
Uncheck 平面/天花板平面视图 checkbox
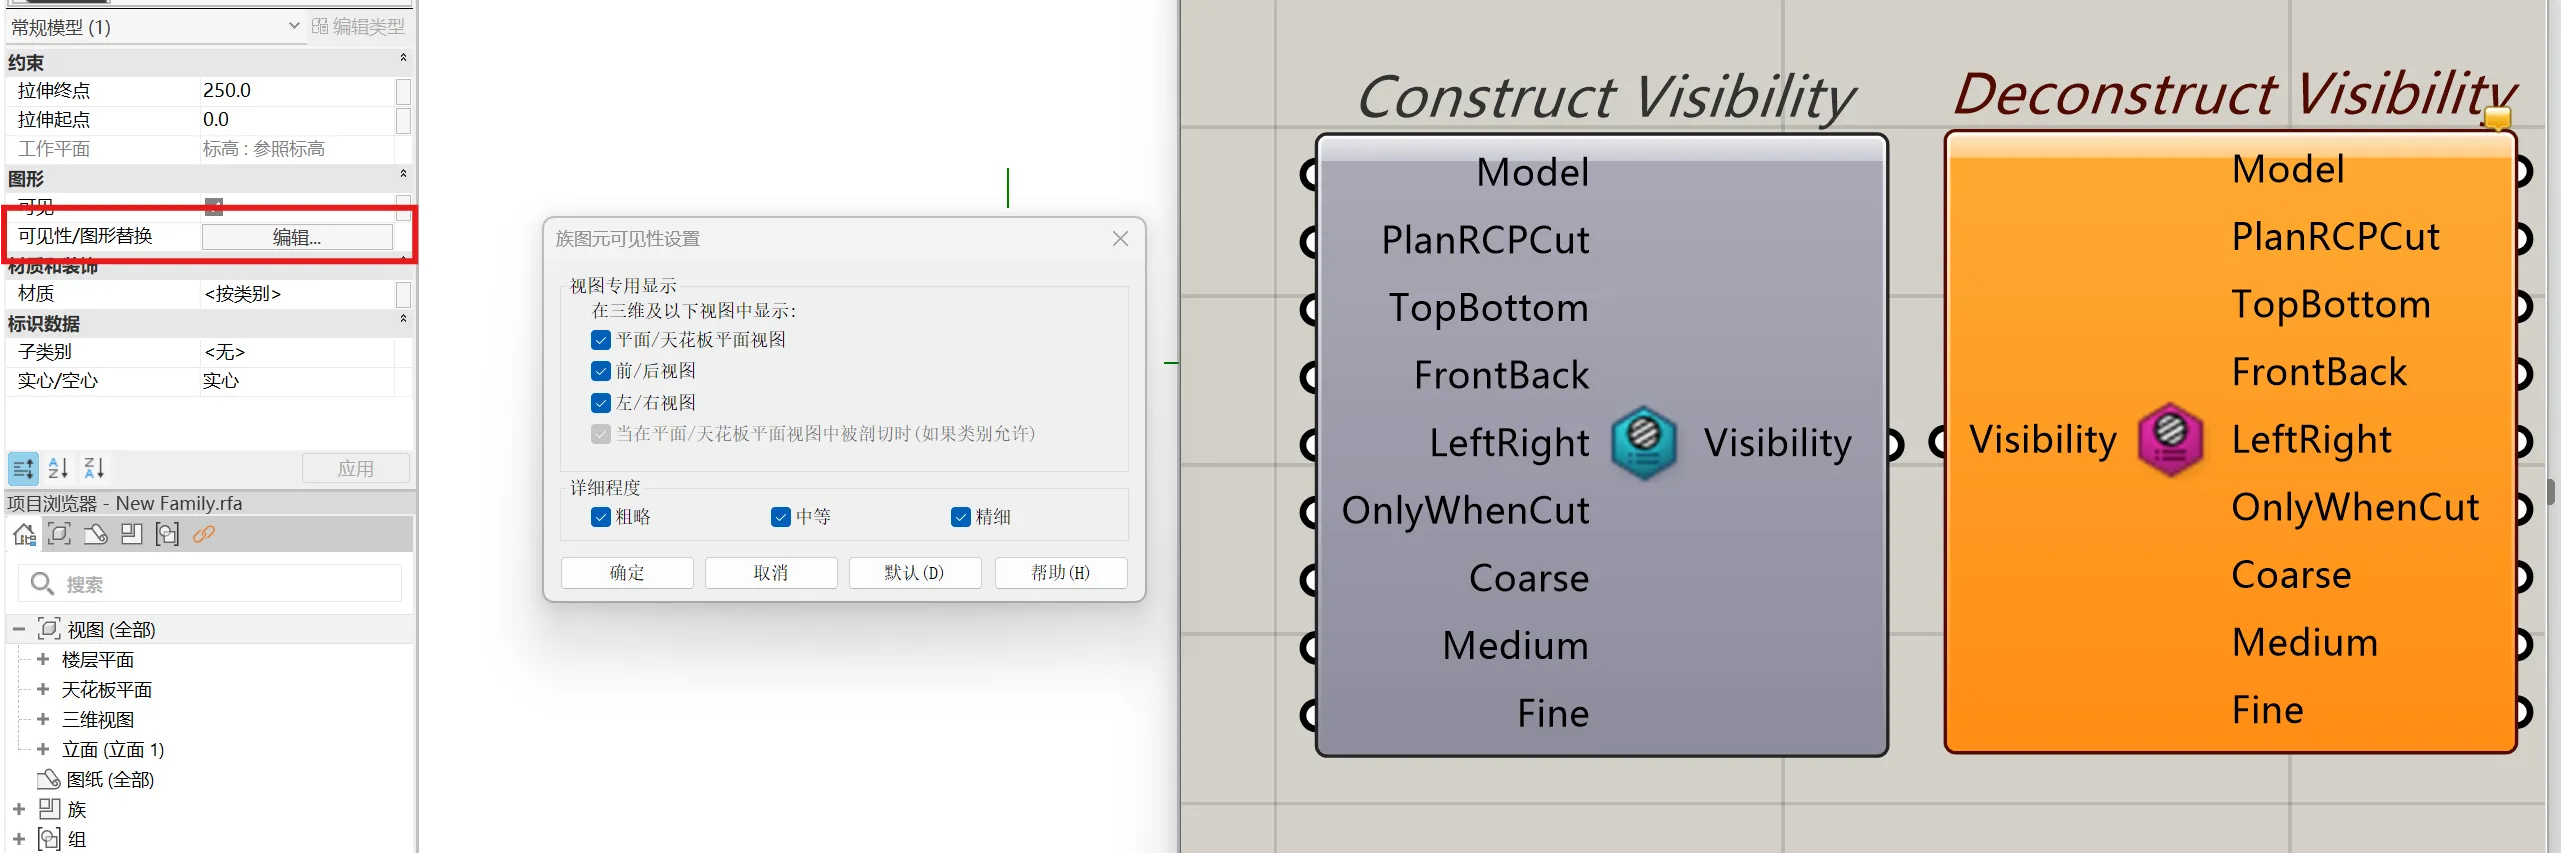pyautogui.click(x=601, y=340)
